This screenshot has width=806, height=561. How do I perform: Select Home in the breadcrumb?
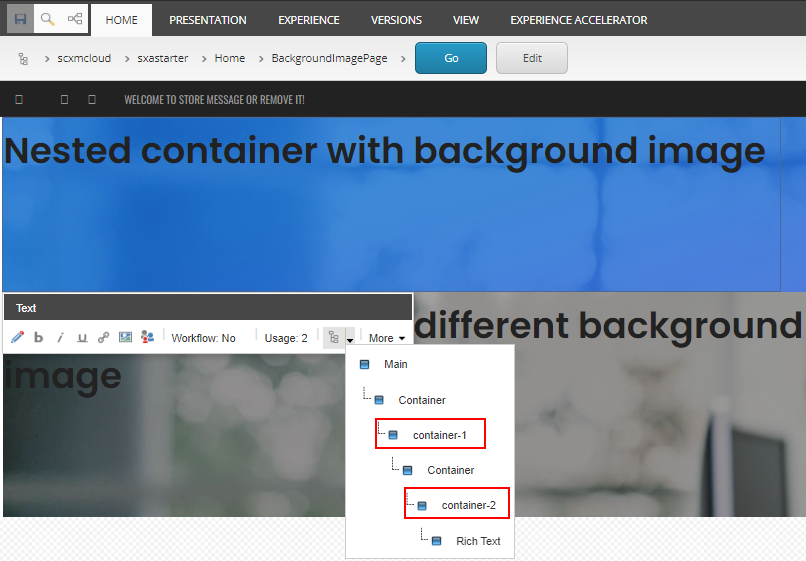click(230, 58)
